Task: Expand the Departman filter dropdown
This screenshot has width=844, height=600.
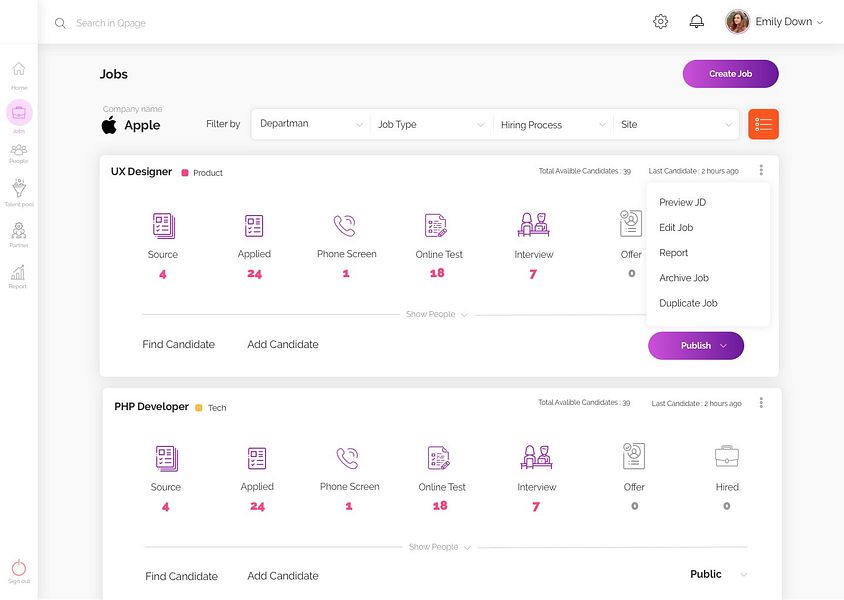Action: pos(310,124)
